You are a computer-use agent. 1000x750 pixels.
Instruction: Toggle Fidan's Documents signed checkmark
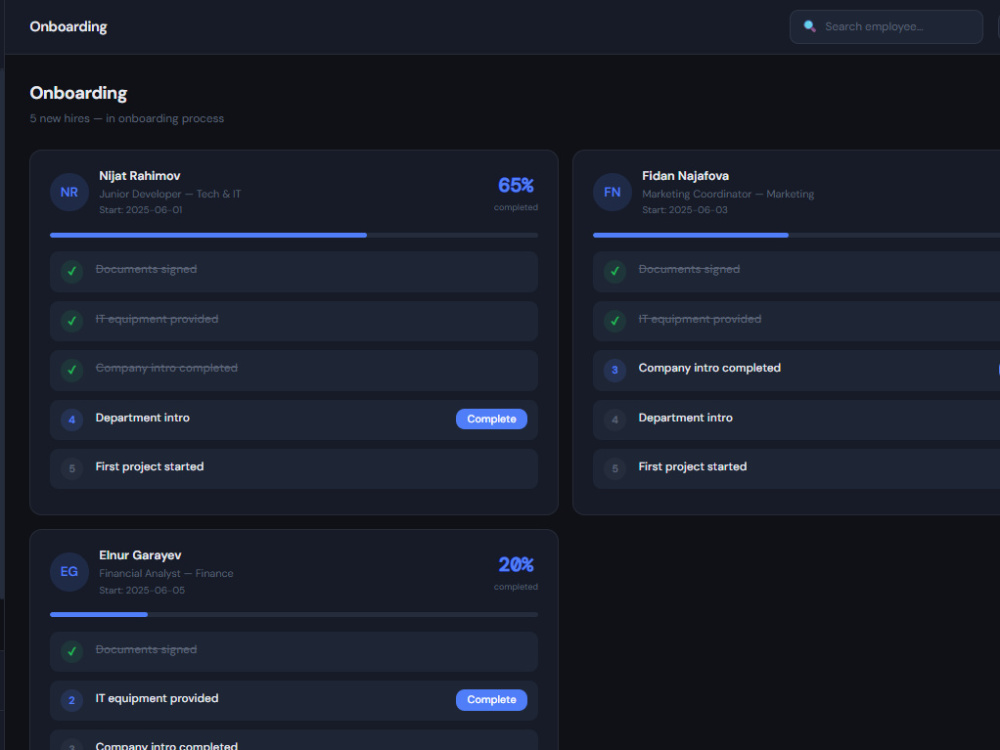coord(615,271)
